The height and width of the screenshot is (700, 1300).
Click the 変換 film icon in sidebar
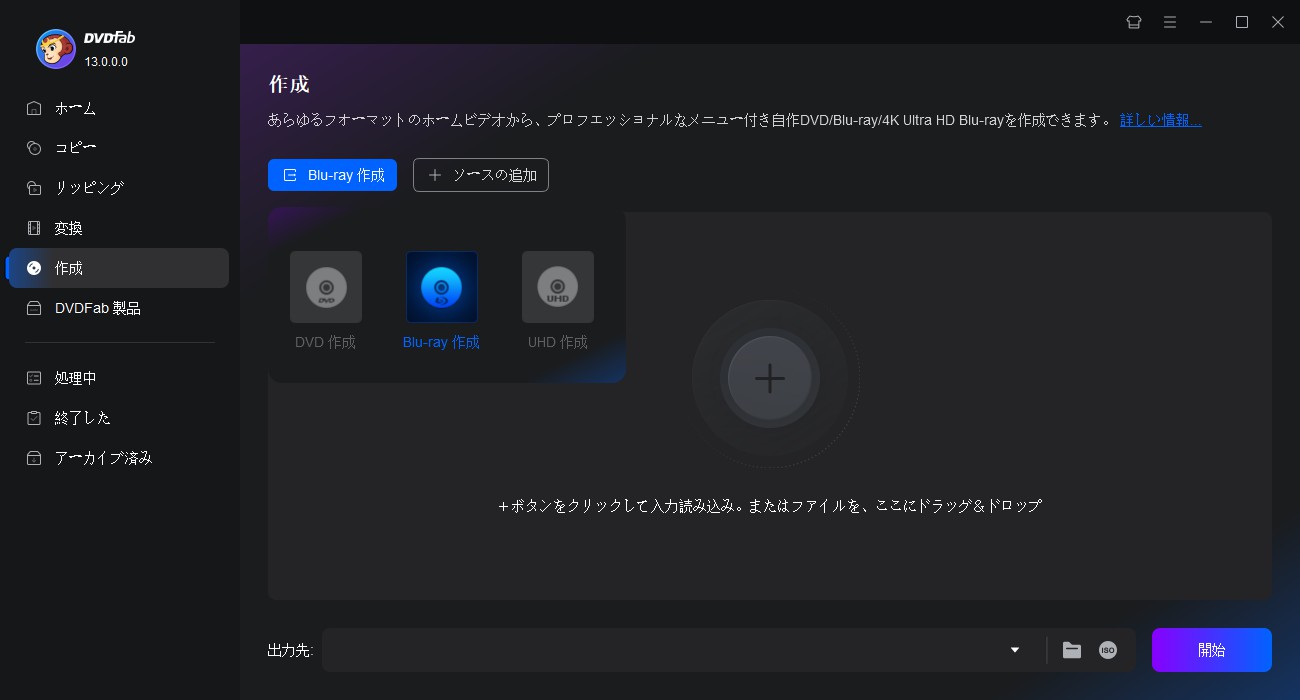(x=34, y=228)
